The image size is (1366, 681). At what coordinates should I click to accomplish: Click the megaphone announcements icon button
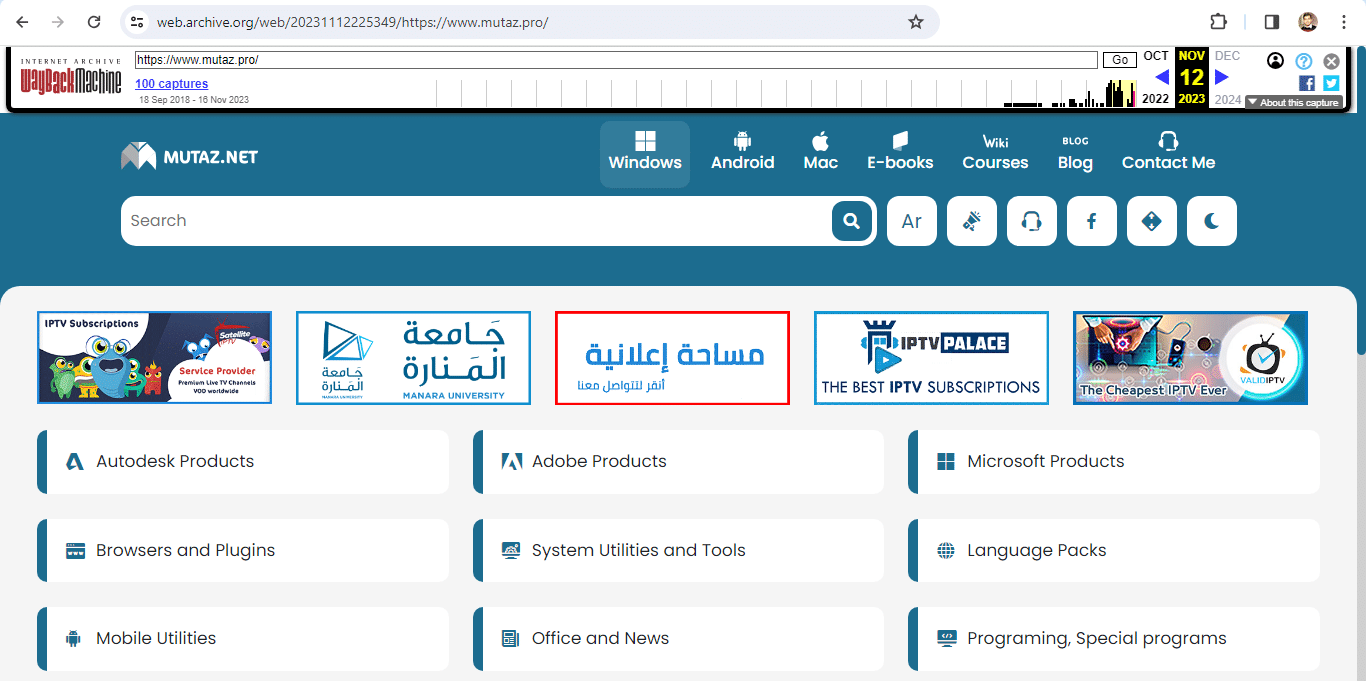tap(971, 221)
